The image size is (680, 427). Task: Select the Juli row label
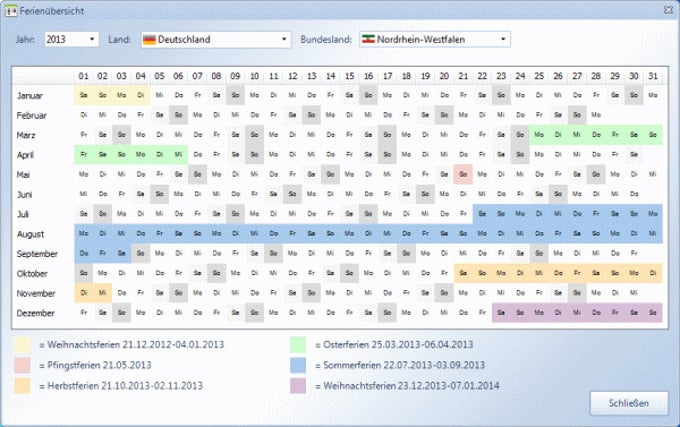pos(23,214)
